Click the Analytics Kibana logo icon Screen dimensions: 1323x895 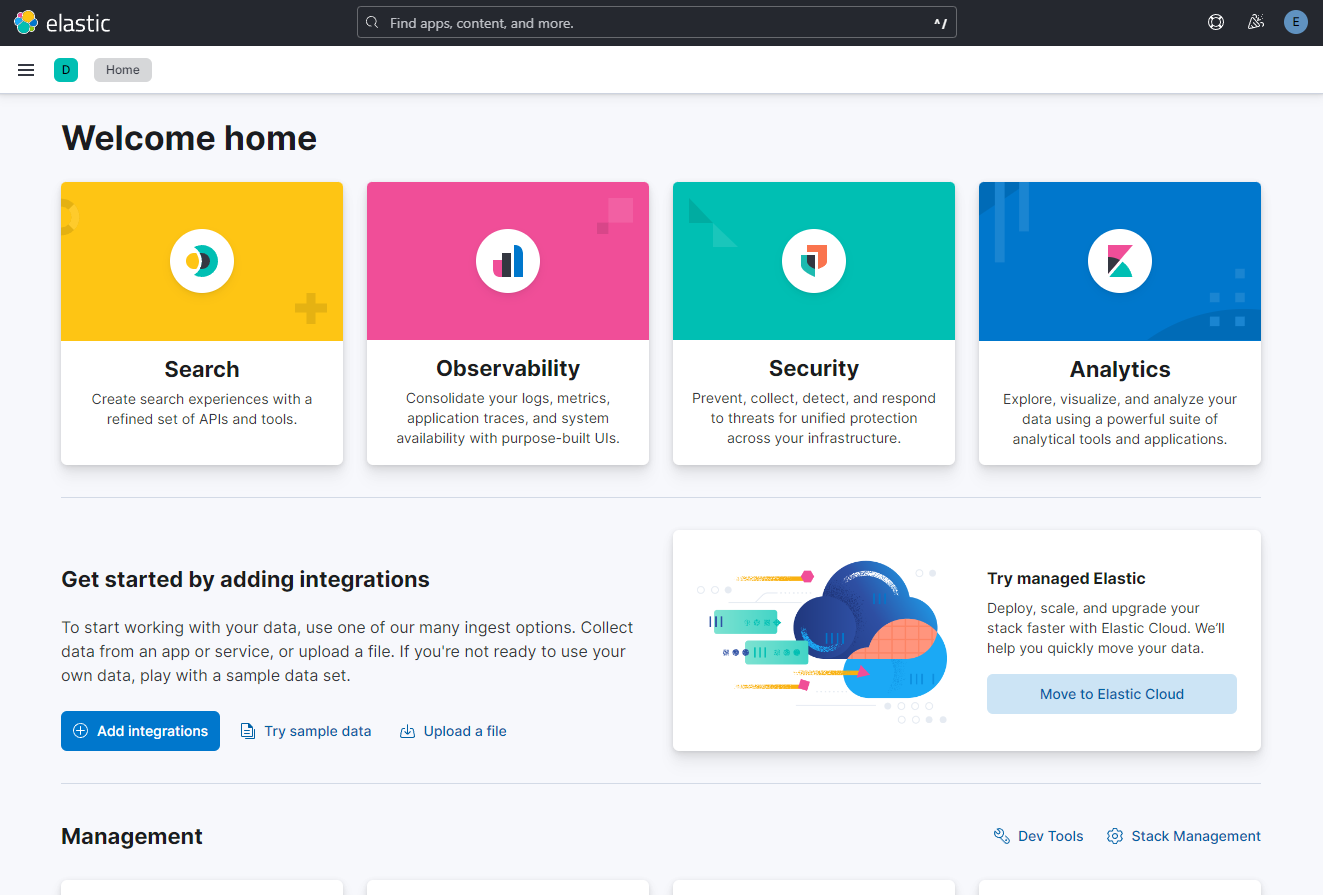[x=1120, y=261]
